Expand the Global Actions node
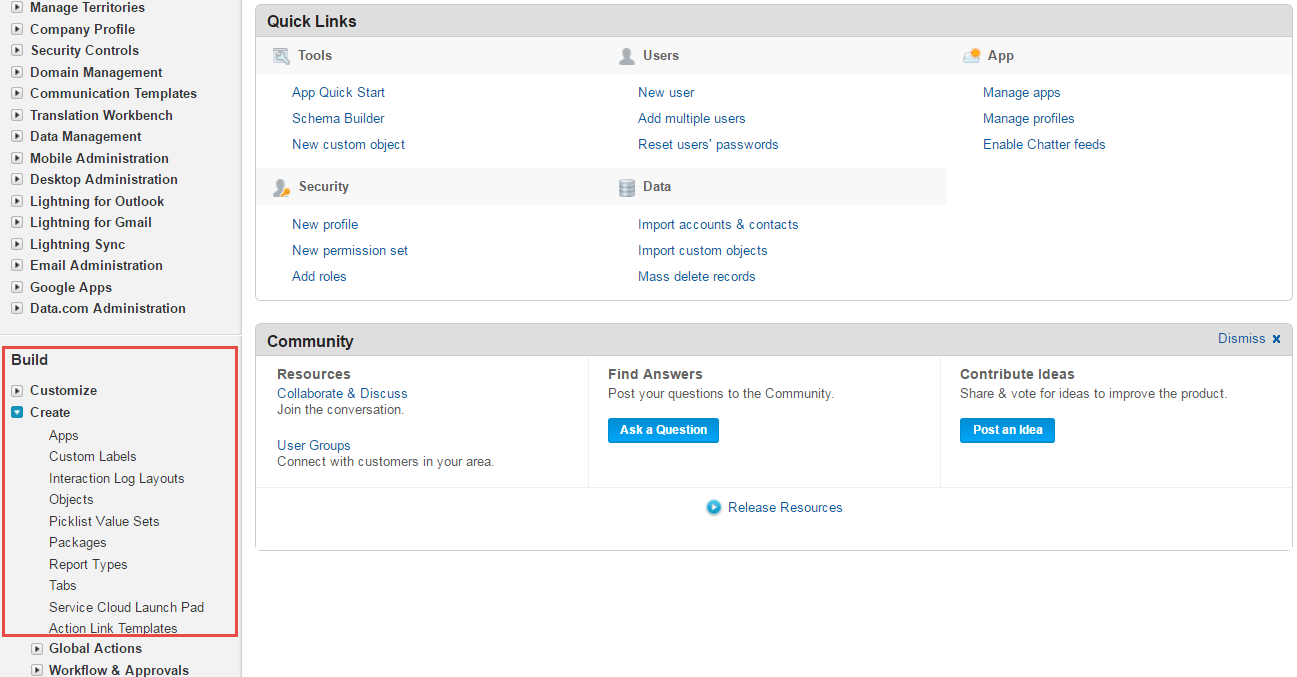The image size is (1297, 677). tap(37, 648)
